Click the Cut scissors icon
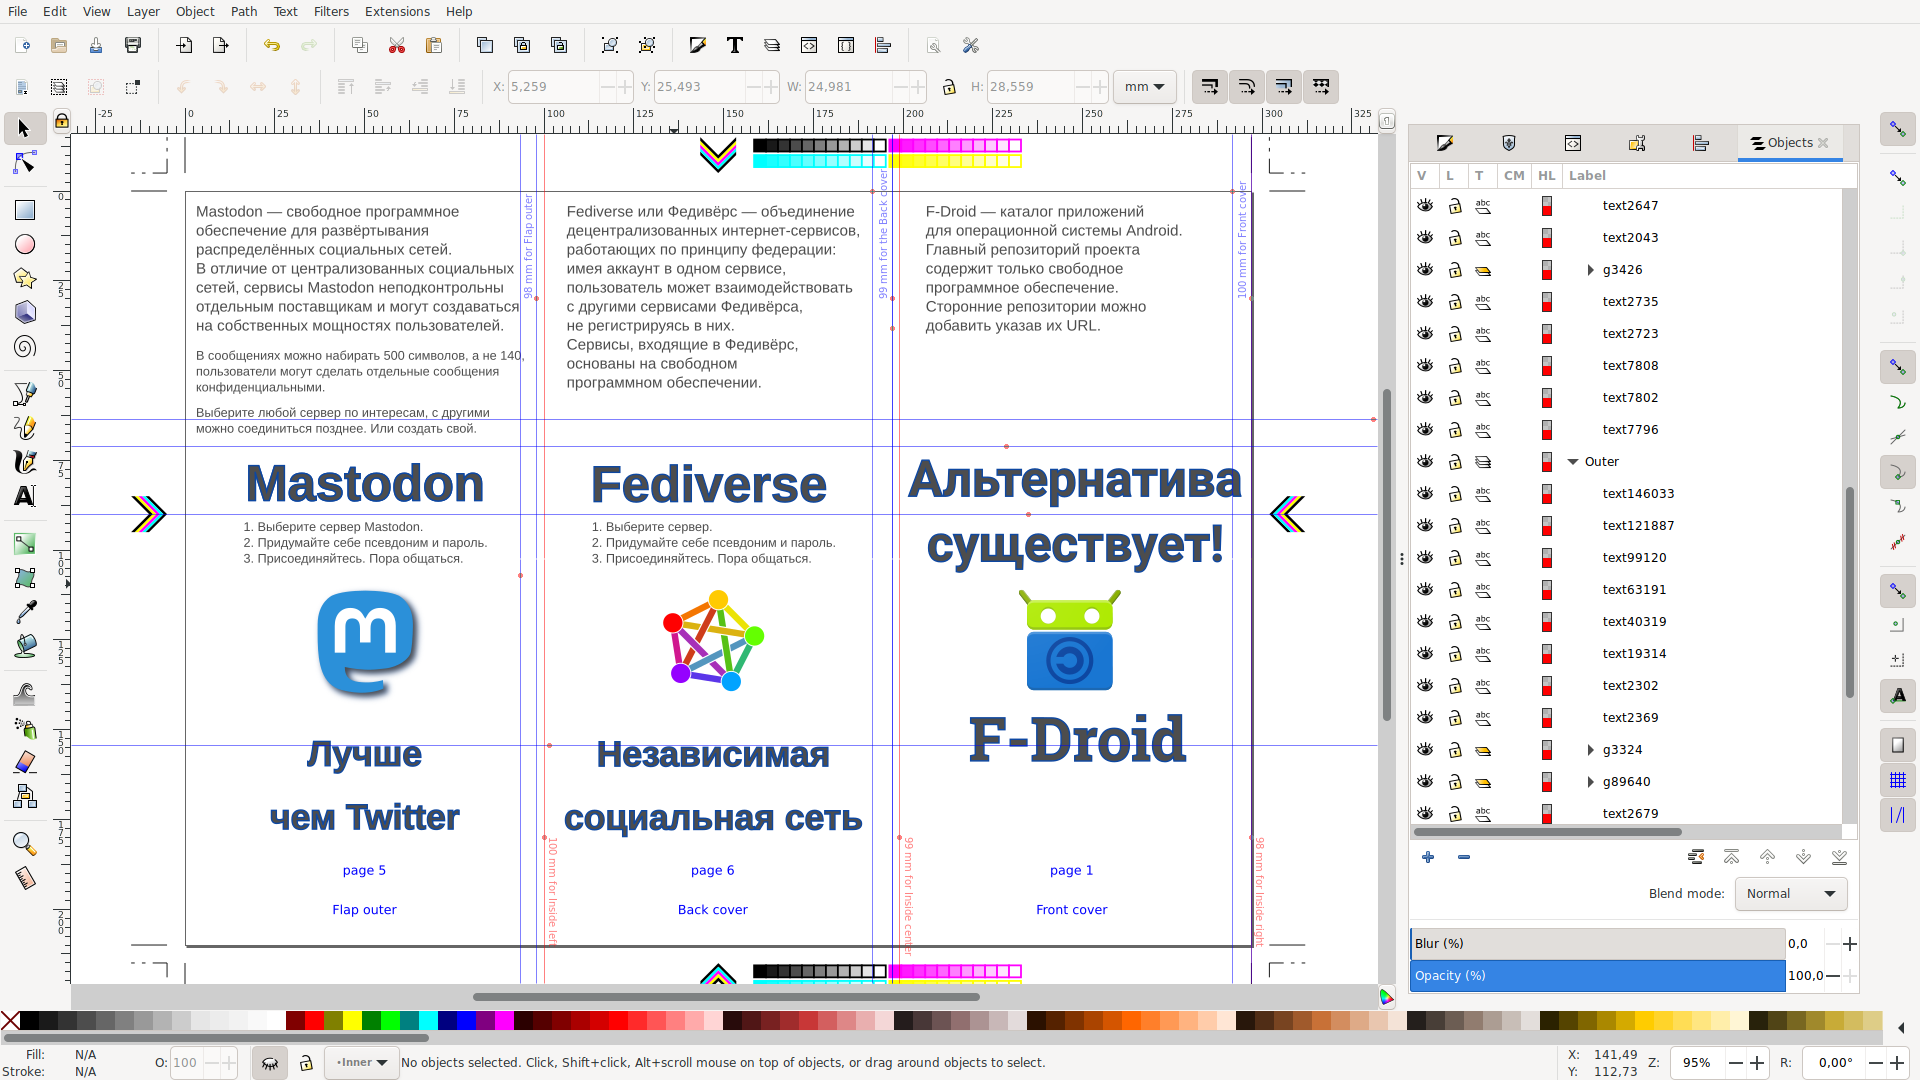 point(397,45)
